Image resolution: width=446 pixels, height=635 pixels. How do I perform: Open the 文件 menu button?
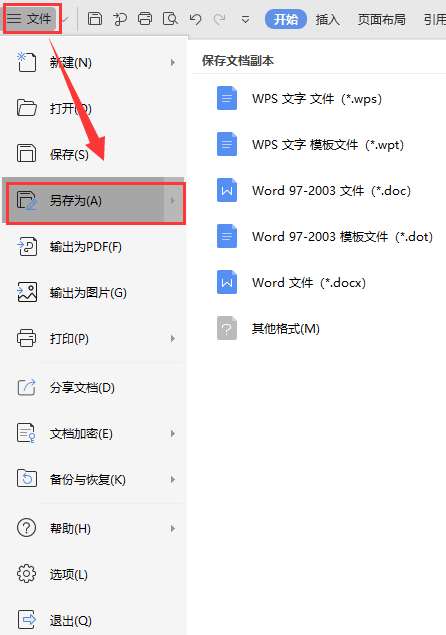coord(32,19)
